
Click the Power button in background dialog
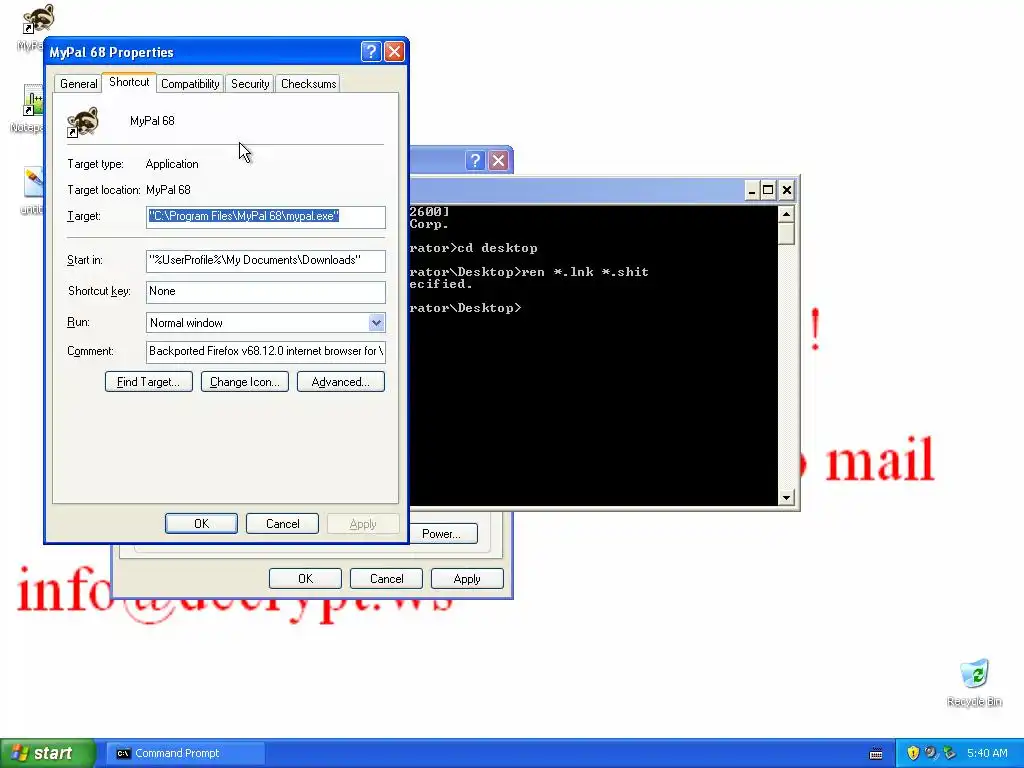pos(443,534)
